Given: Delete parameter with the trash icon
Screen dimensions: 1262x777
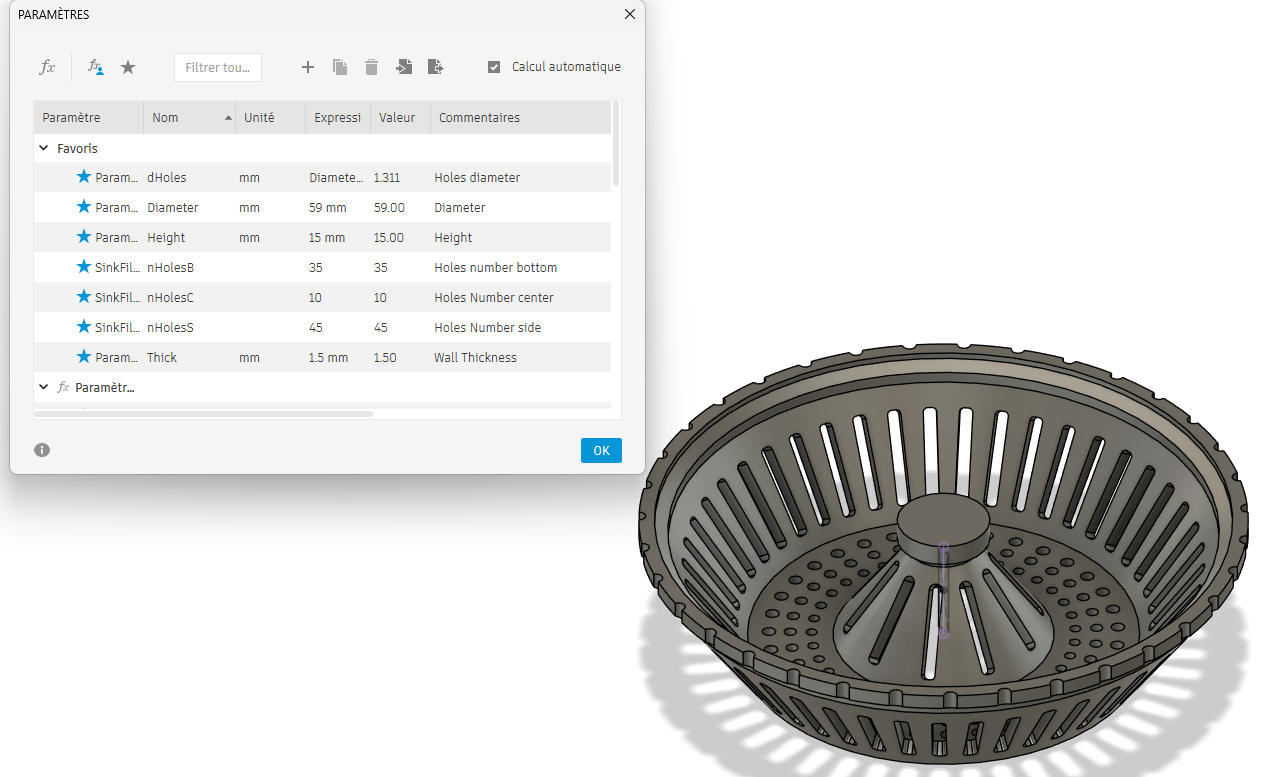Looking at the screenshot, I should pos(371,67).
